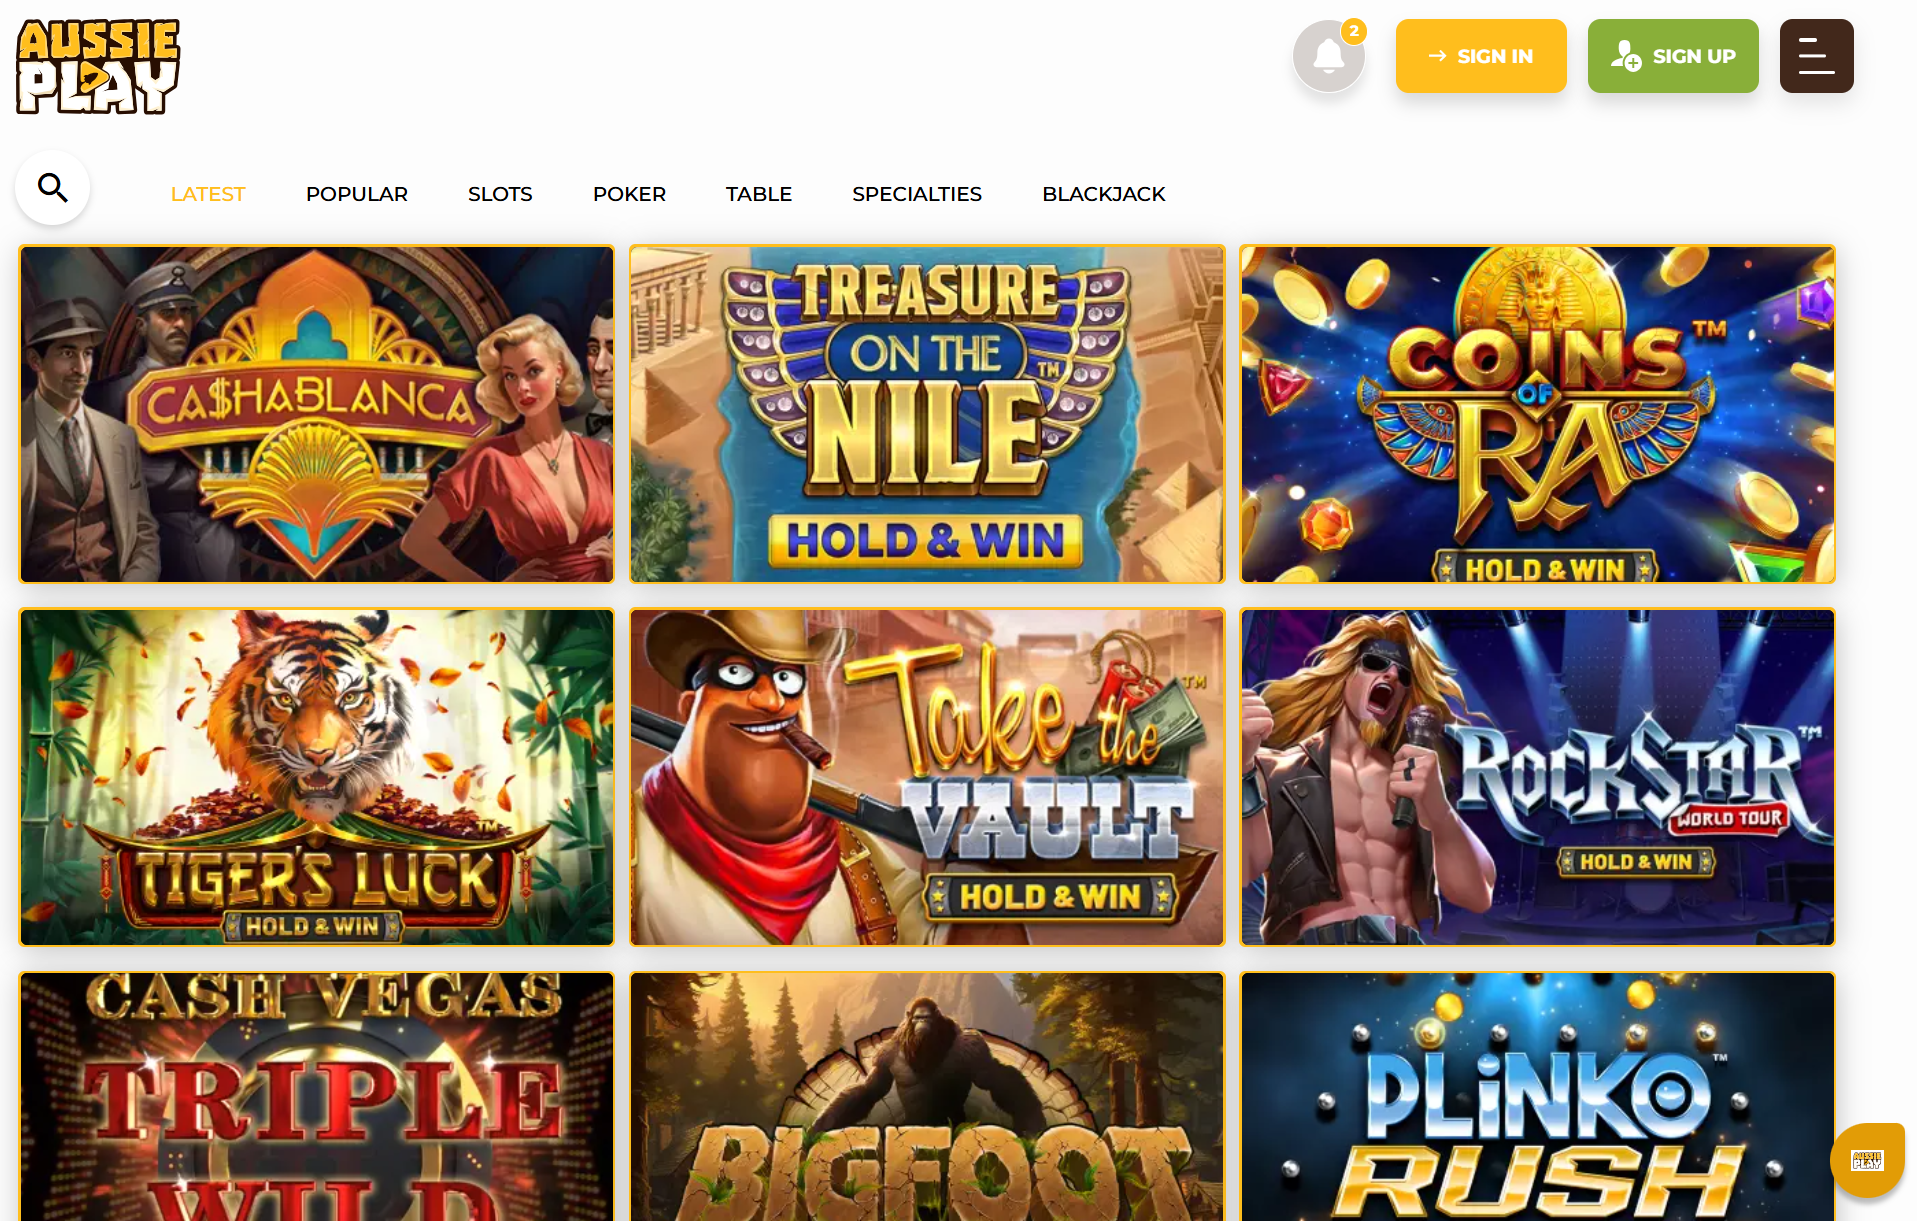
Task: Launch RockStar World Tour game
Action: pos(1538,777)
